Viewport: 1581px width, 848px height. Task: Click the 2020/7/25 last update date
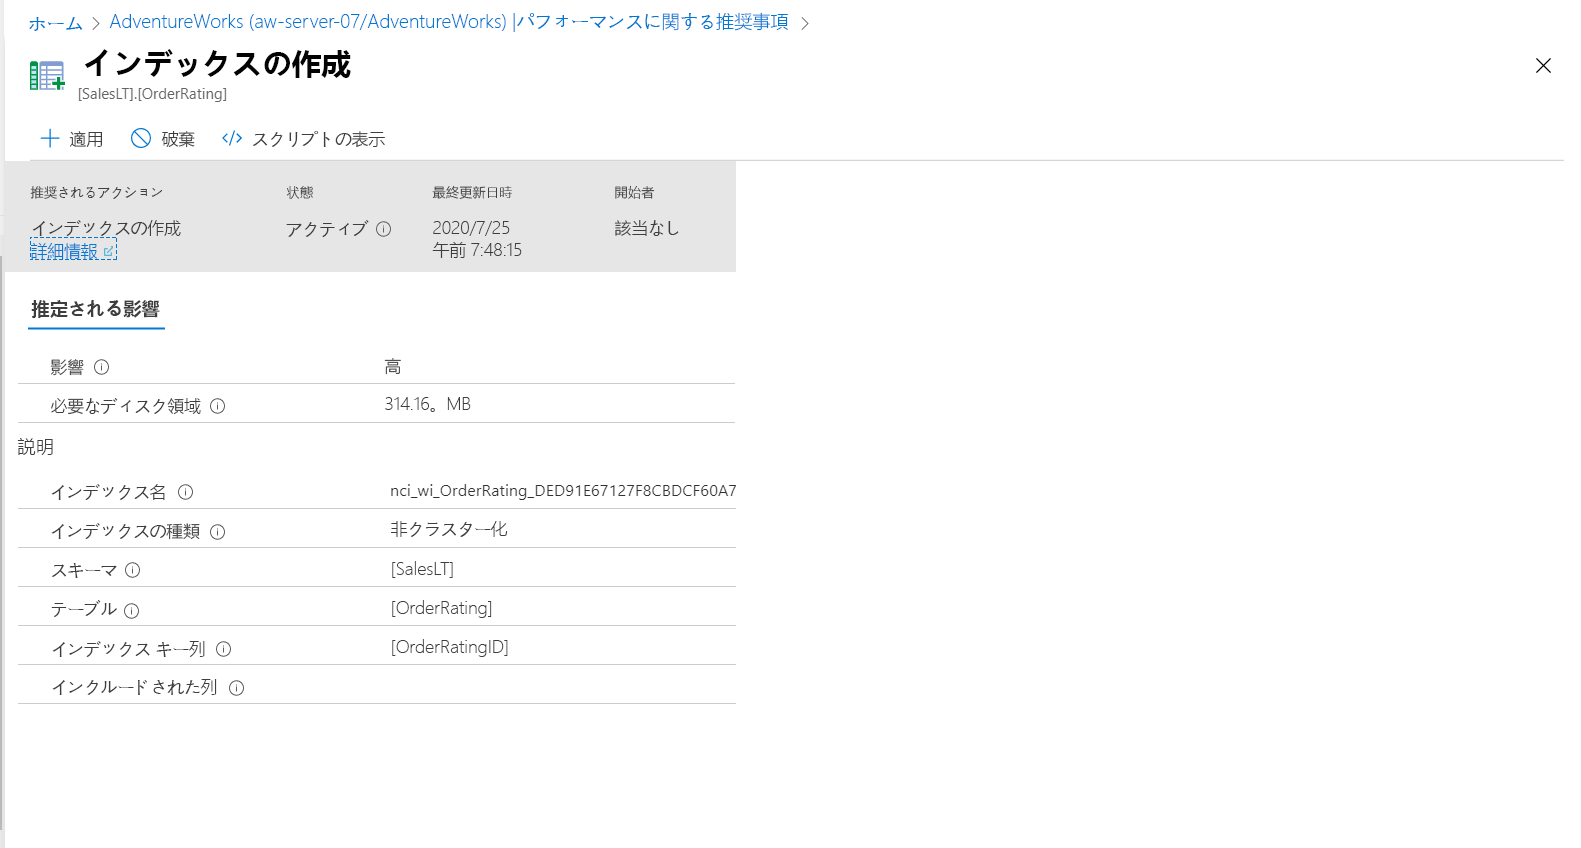(x=471, y=228)
